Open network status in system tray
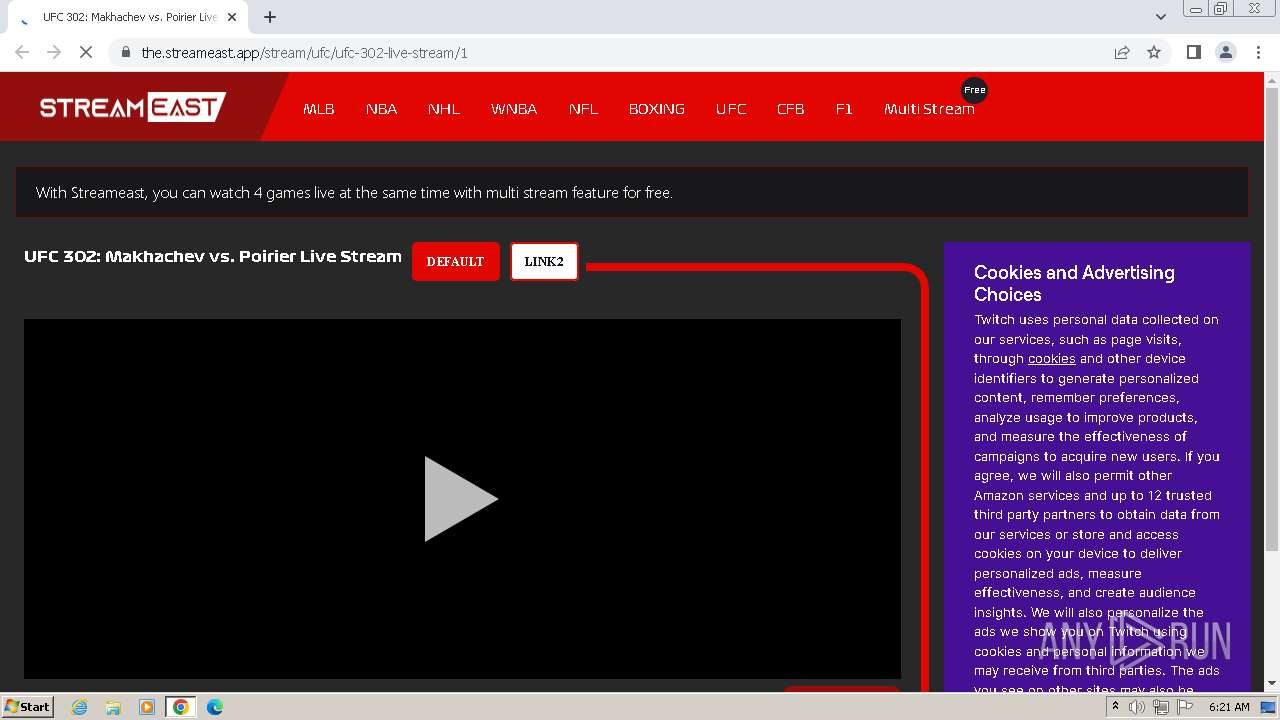 coord(1161,707)
